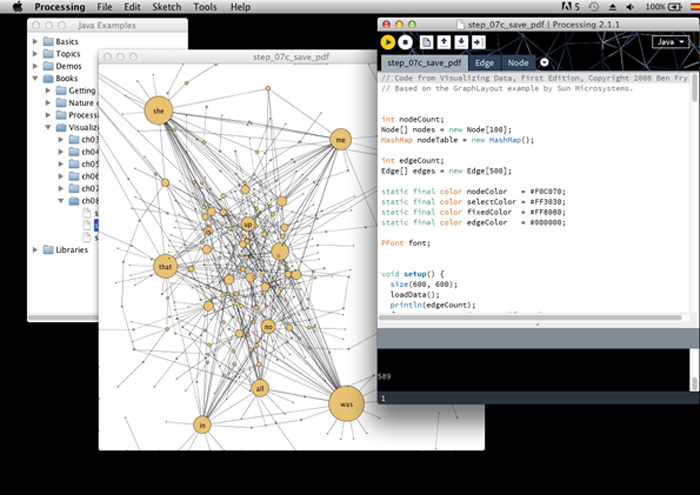Run the sketch with the play button
The width and height of the screenshot is (700, 495).
point(388,42)
